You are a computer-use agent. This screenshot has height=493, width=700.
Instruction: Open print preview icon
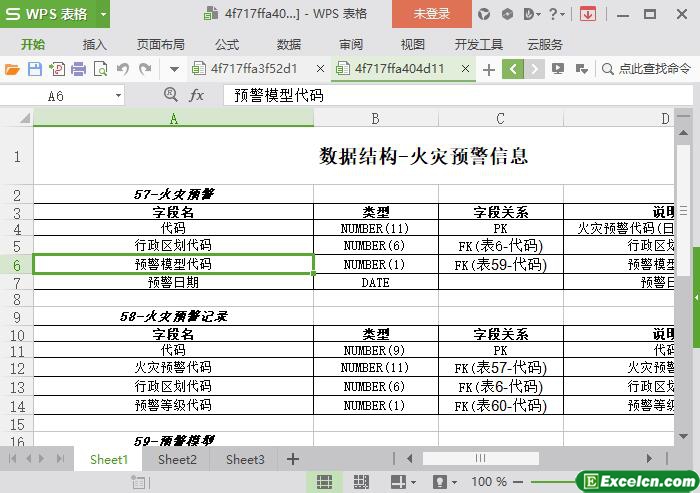pos(100,69)
